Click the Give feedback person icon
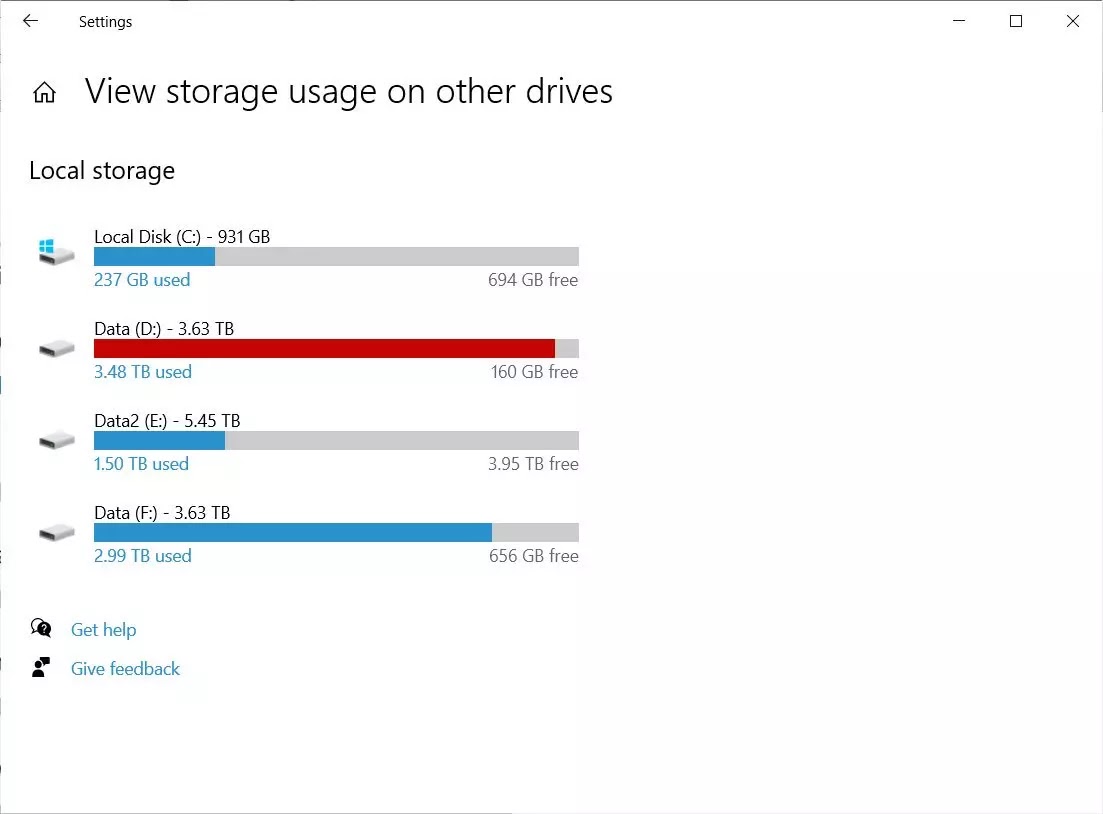Viewport: 1103px width, 814px height. pos(41,668)
